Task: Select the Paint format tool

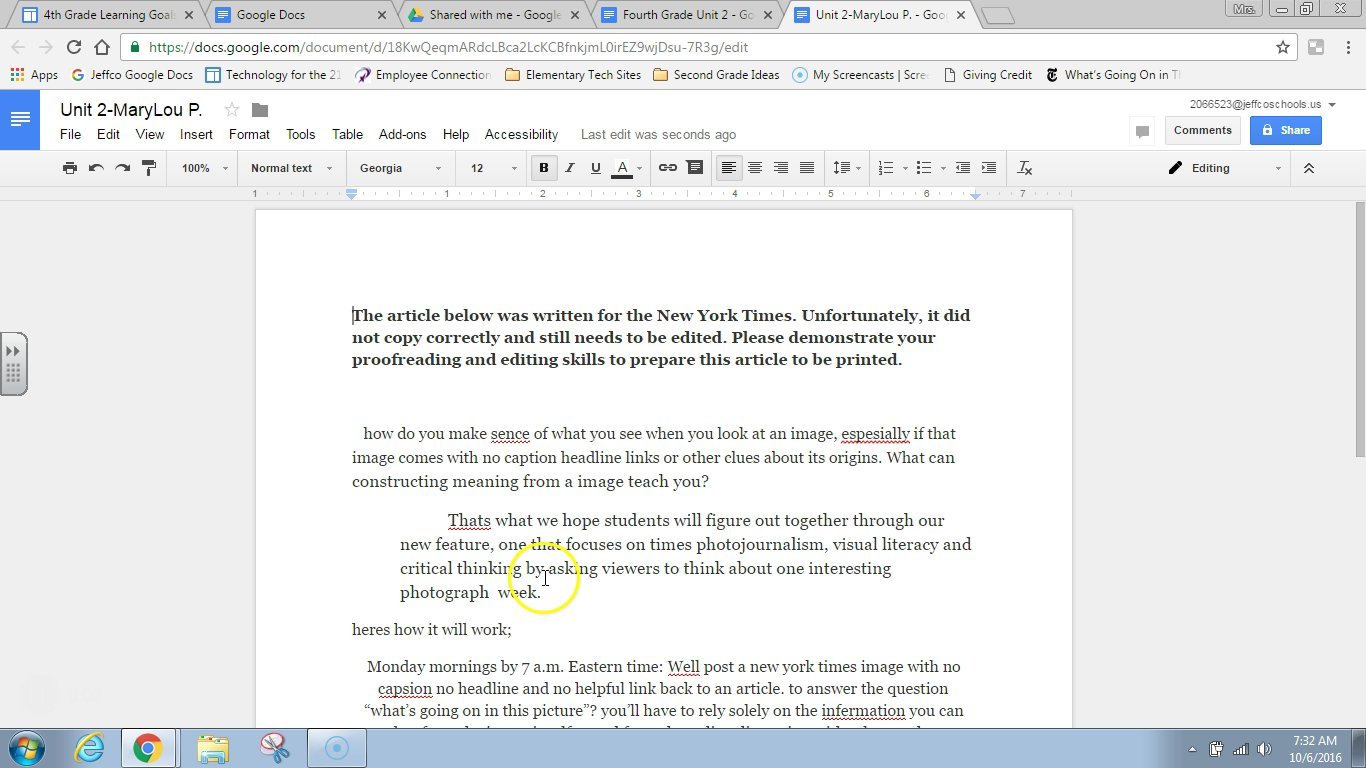Action: coord(149,168)
